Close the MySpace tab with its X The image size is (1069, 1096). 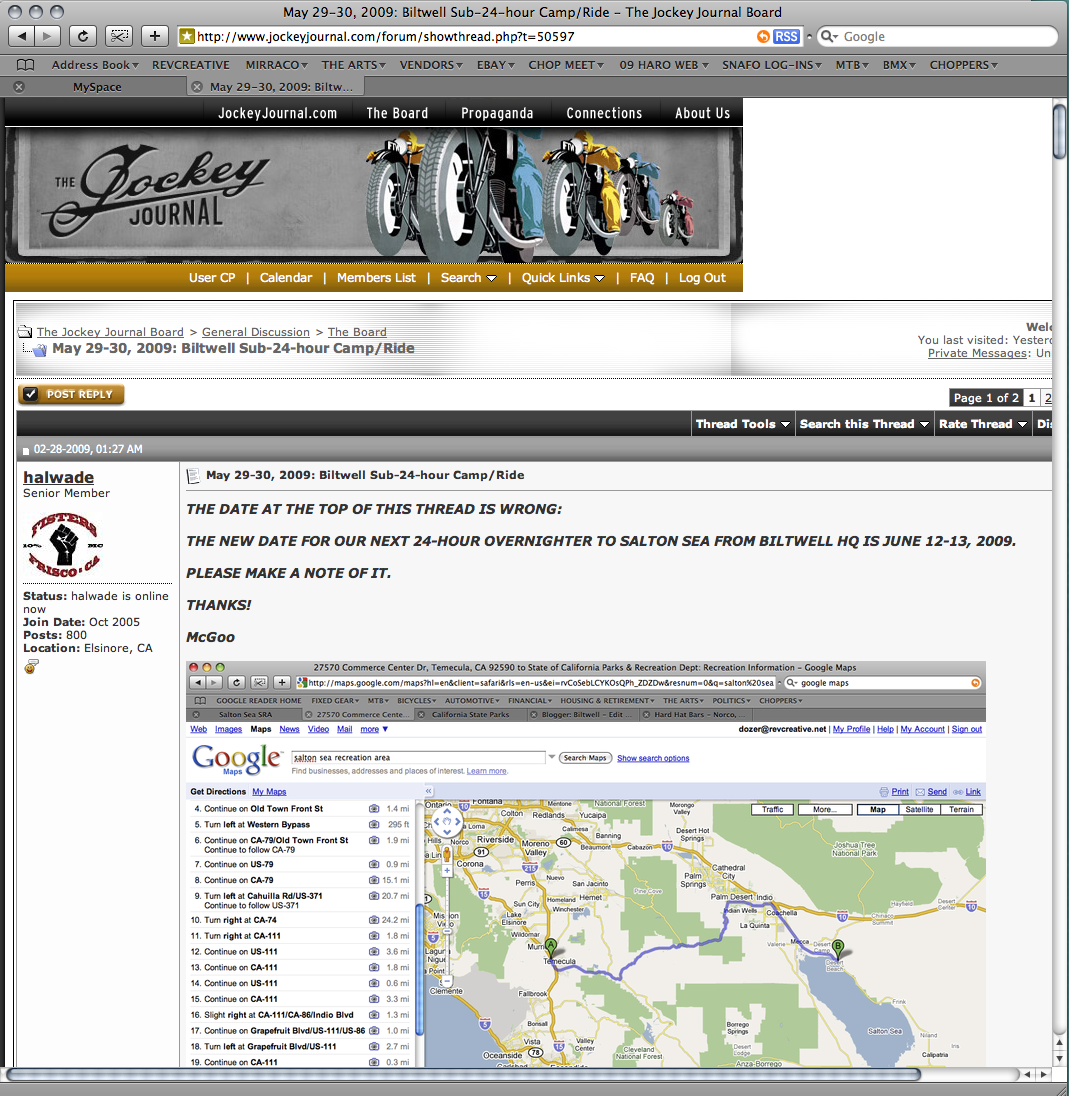pyautogui.click(x=19, y=87)
